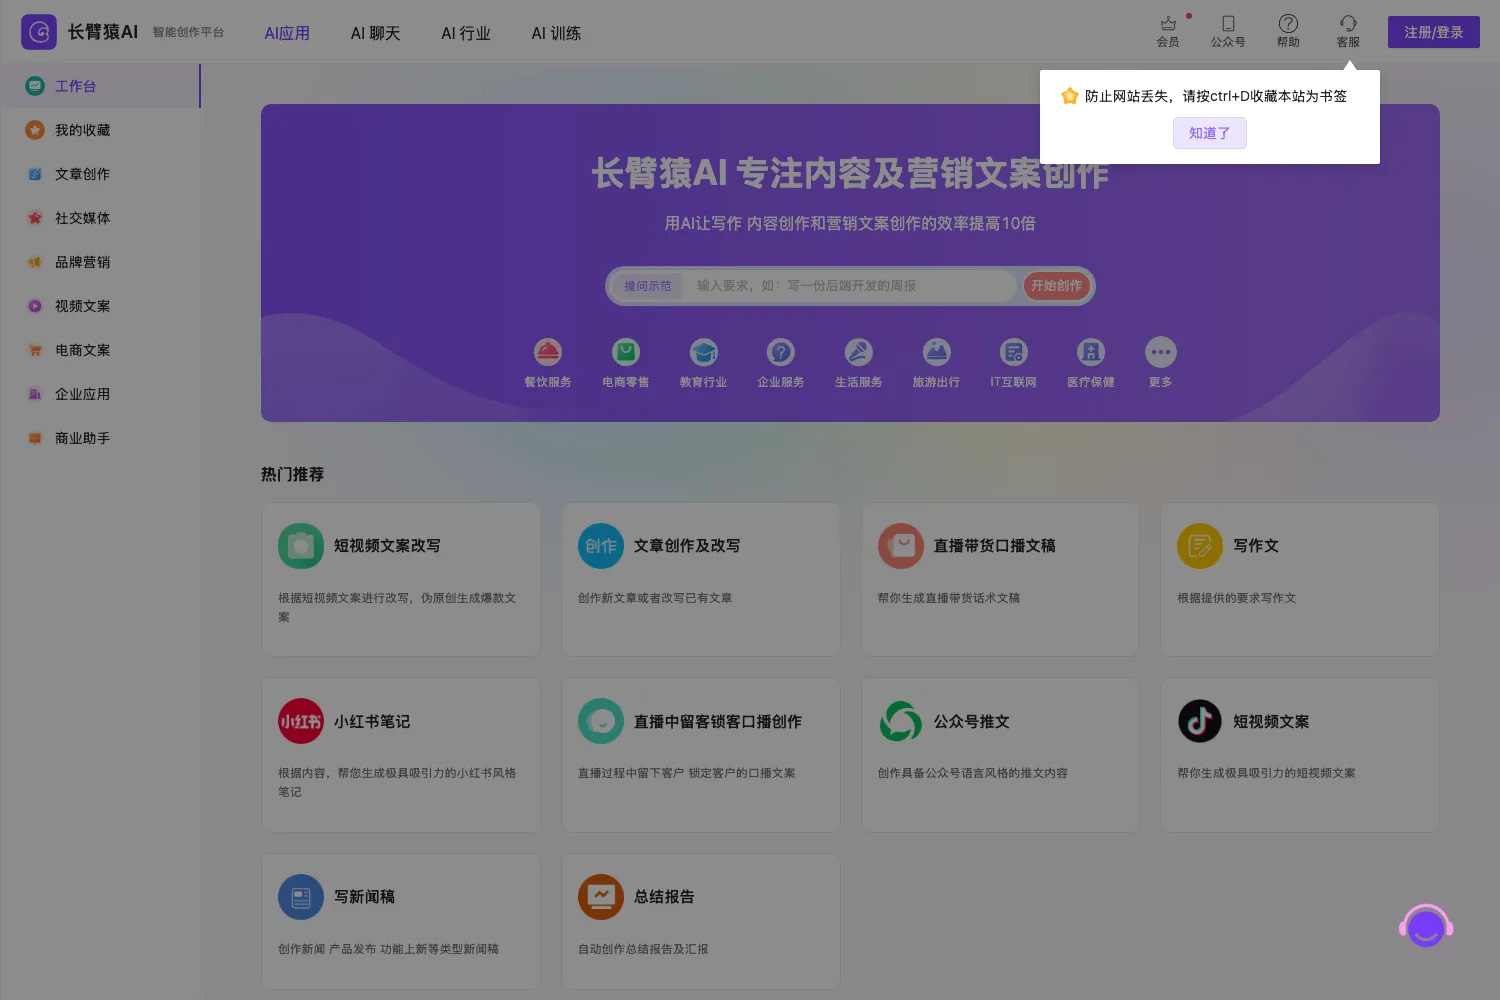Open 文章创作 in the sidebar
This screenshot has height=1000, width=1500.
click(x=100, y=174)
